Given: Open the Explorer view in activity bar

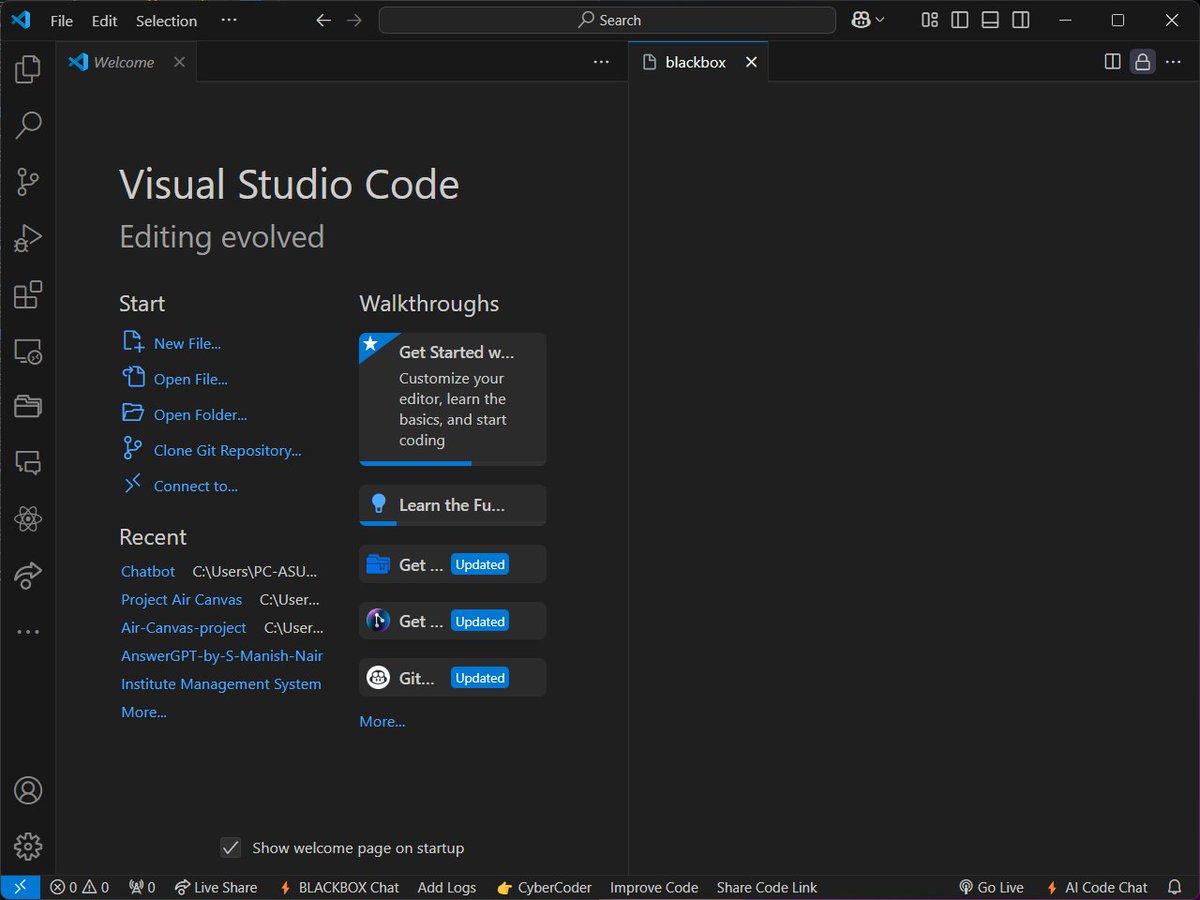Looking at the screenshot, I should pos(28,69).
